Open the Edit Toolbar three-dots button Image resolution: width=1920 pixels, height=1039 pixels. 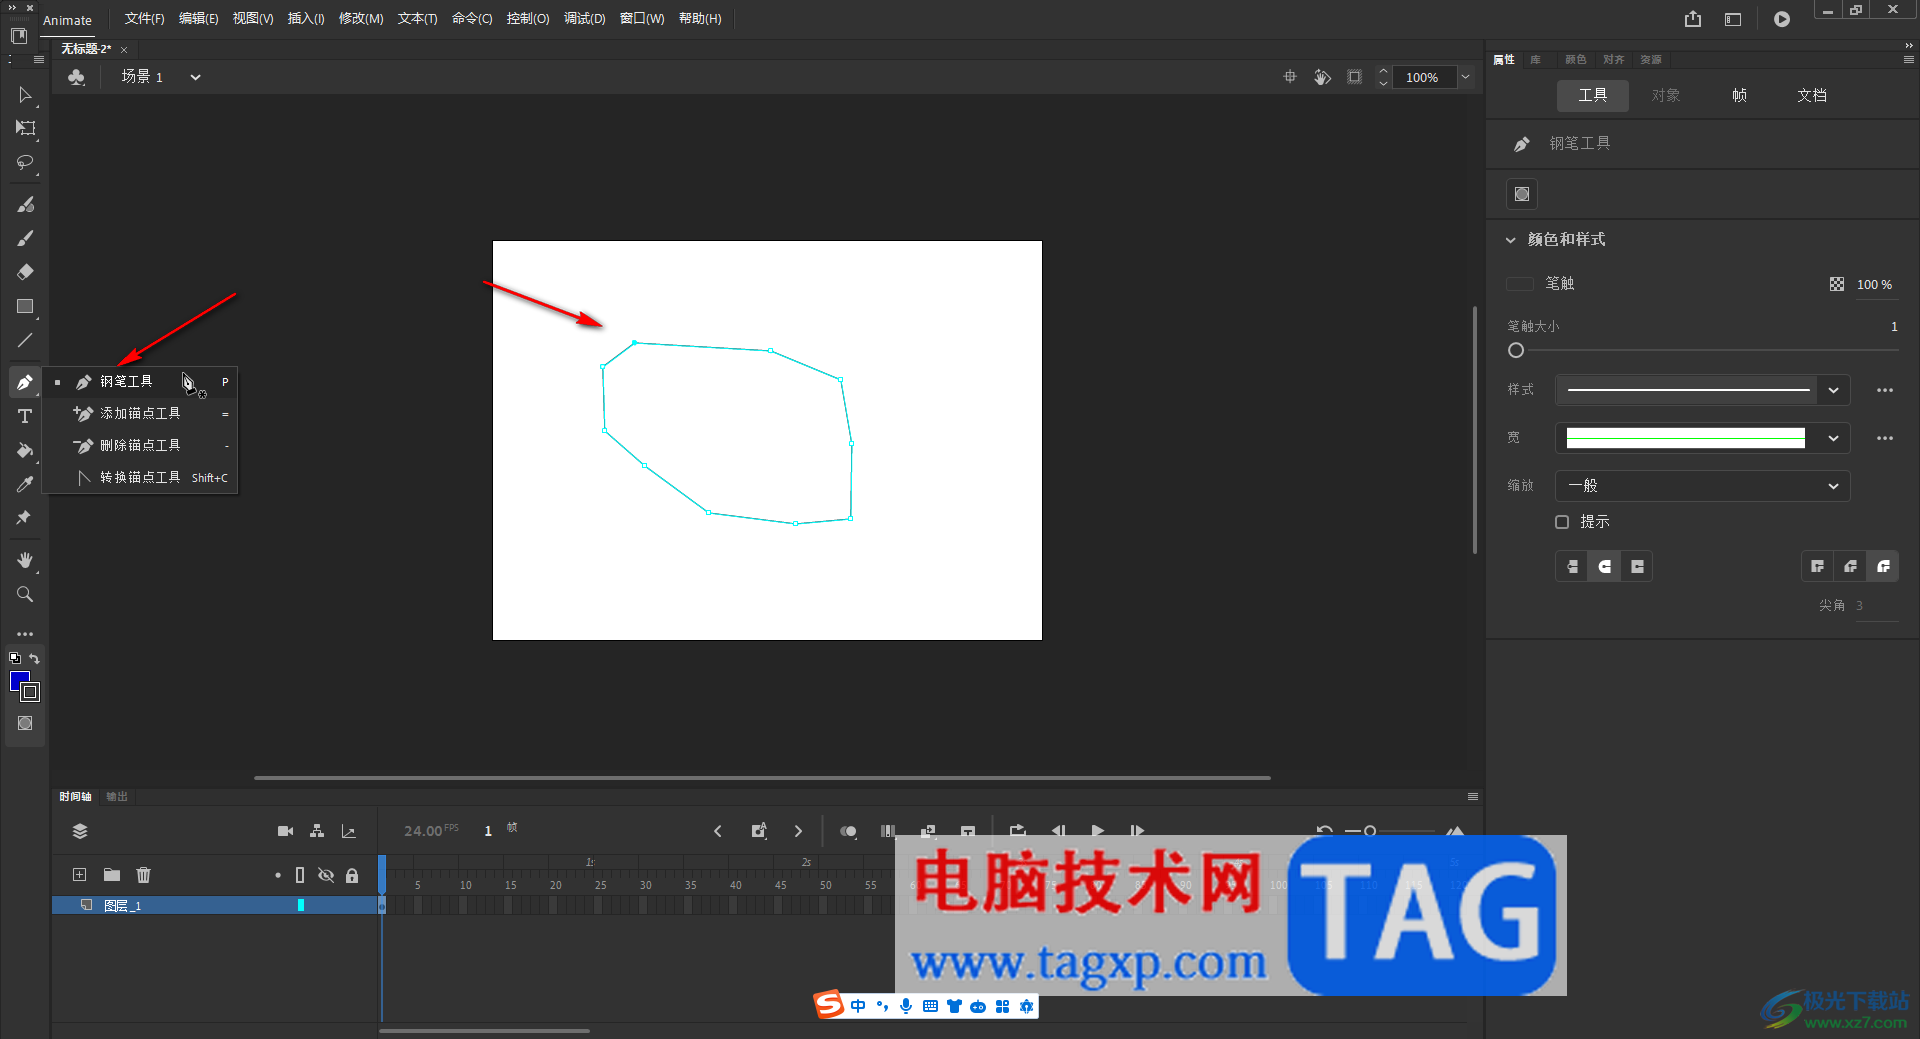pyautogui.click(x=25, y=634)
